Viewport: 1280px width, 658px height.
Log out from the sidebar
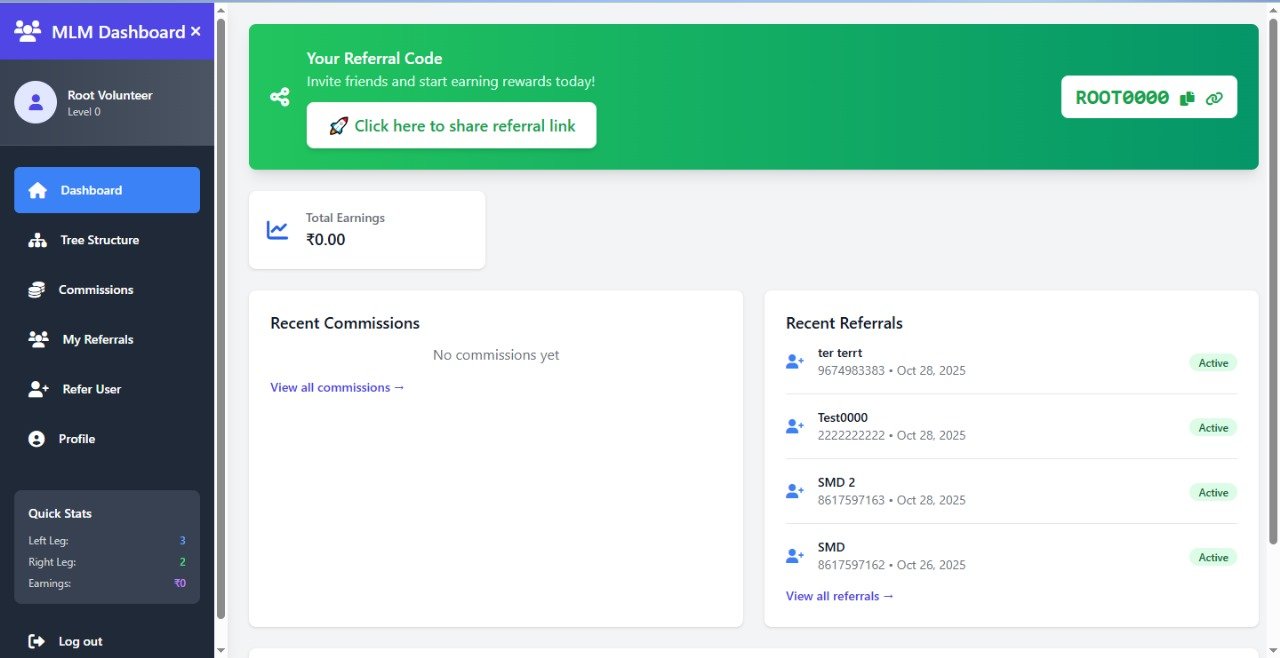point(80,641)
